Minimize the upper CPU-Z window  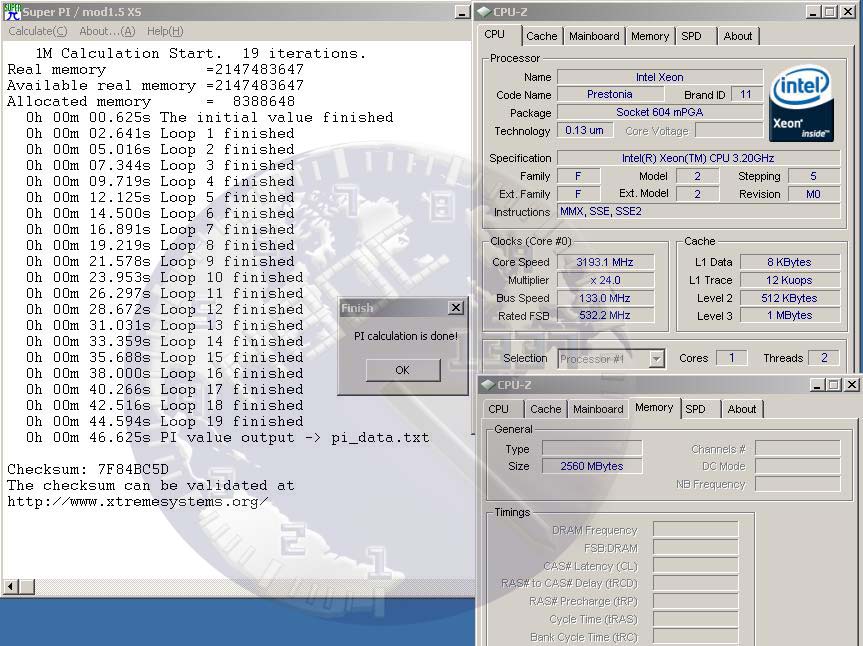pyautogui.click(x=814, y=12)
